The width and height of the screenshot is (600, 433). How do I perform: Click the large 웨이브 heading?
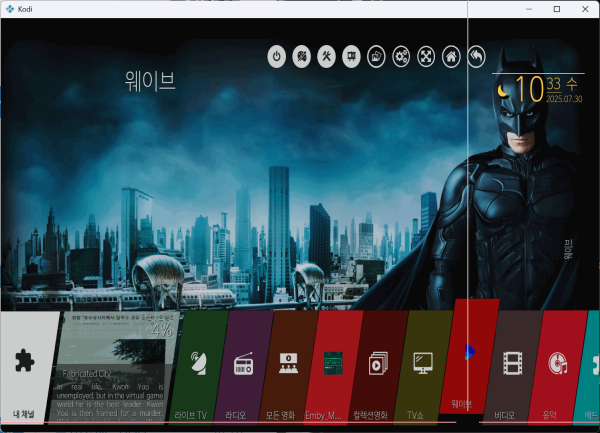pyautogui.click(x=150, y=81)
